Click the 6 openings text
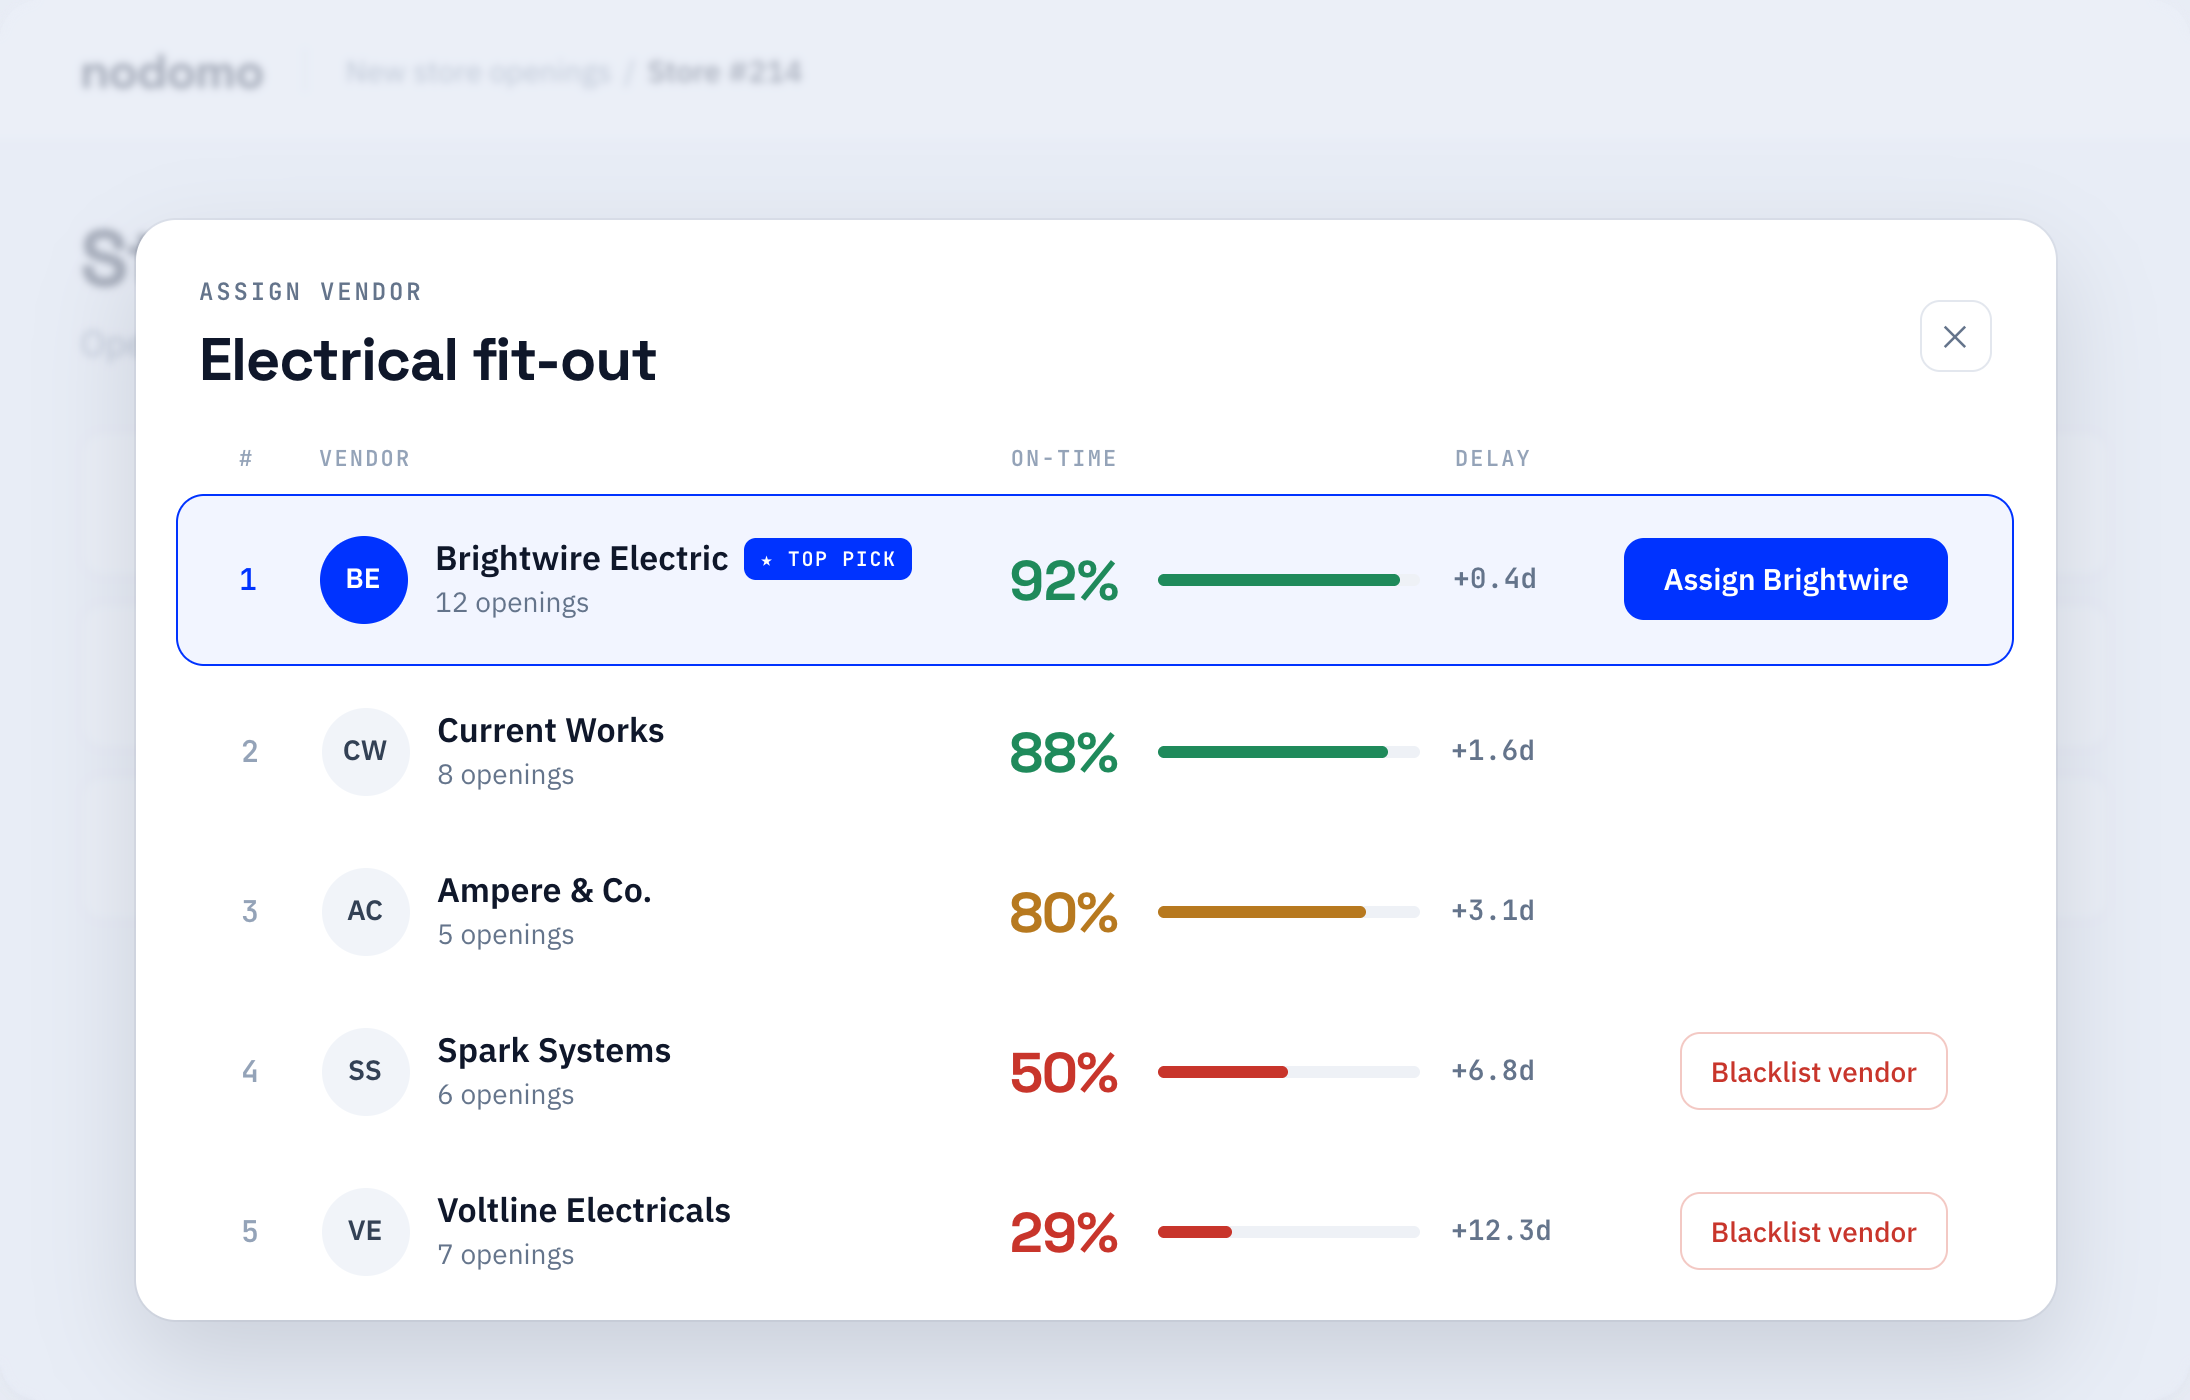The height and width of the screenshot is (1400, 2190). pyautogui.click(x=506, y=1095)
